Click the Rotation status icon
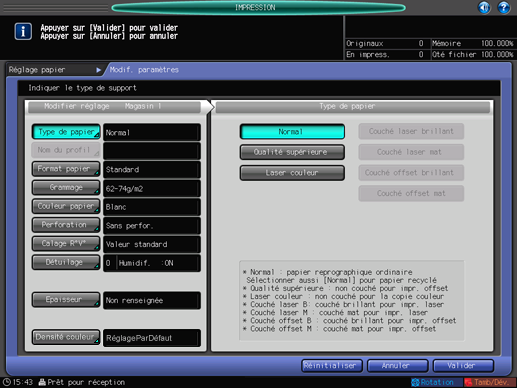Viewport: 517px width, 388px height. coord(415,382)
